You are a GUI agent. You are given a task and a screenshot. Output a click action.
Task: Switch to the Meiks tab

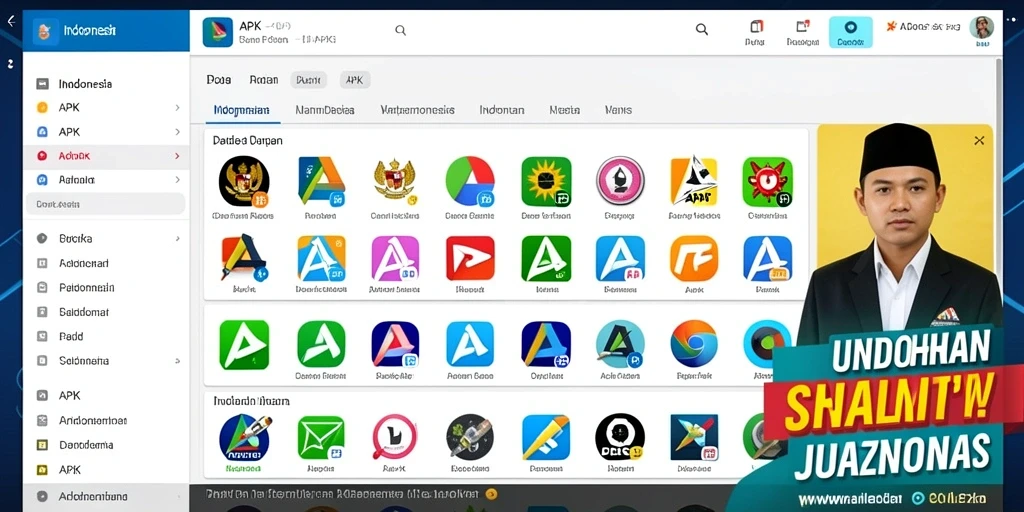tap(618, 110)
